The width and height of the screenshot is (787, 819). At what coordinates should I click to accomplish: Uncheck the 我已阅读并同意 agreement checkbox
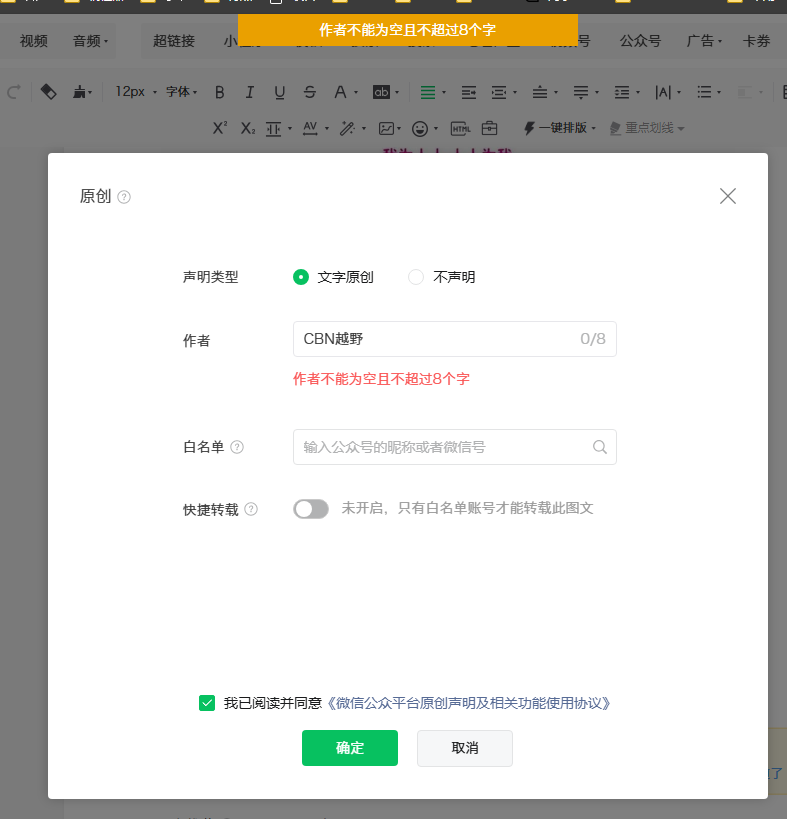pyautogui.click(x=207, y=703)
